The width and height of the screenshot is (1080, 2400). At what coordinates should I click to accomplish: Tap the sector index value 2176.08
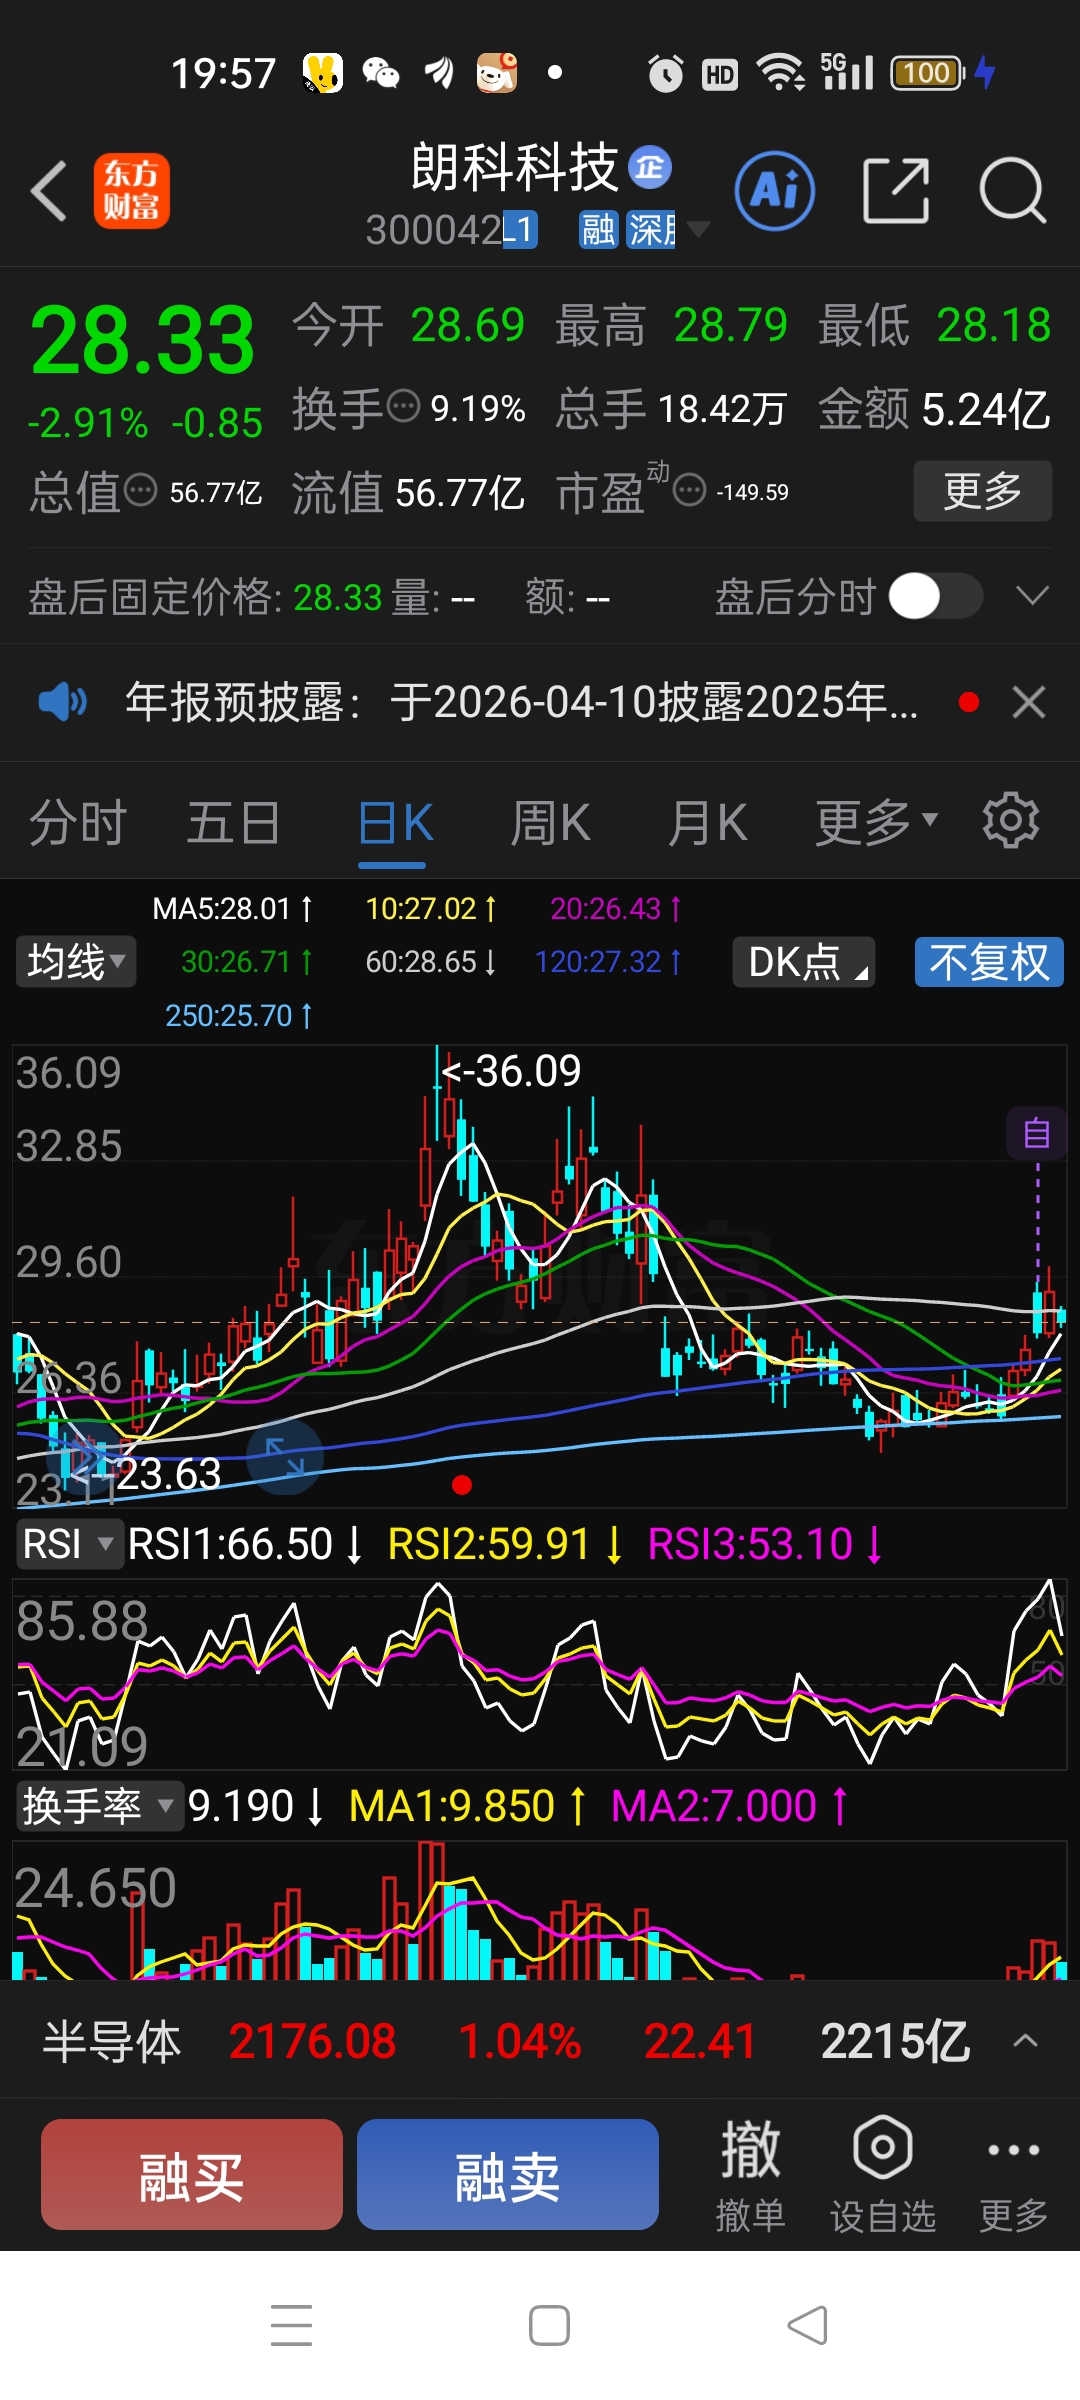pyautogui.click(x=312, y=2041)
